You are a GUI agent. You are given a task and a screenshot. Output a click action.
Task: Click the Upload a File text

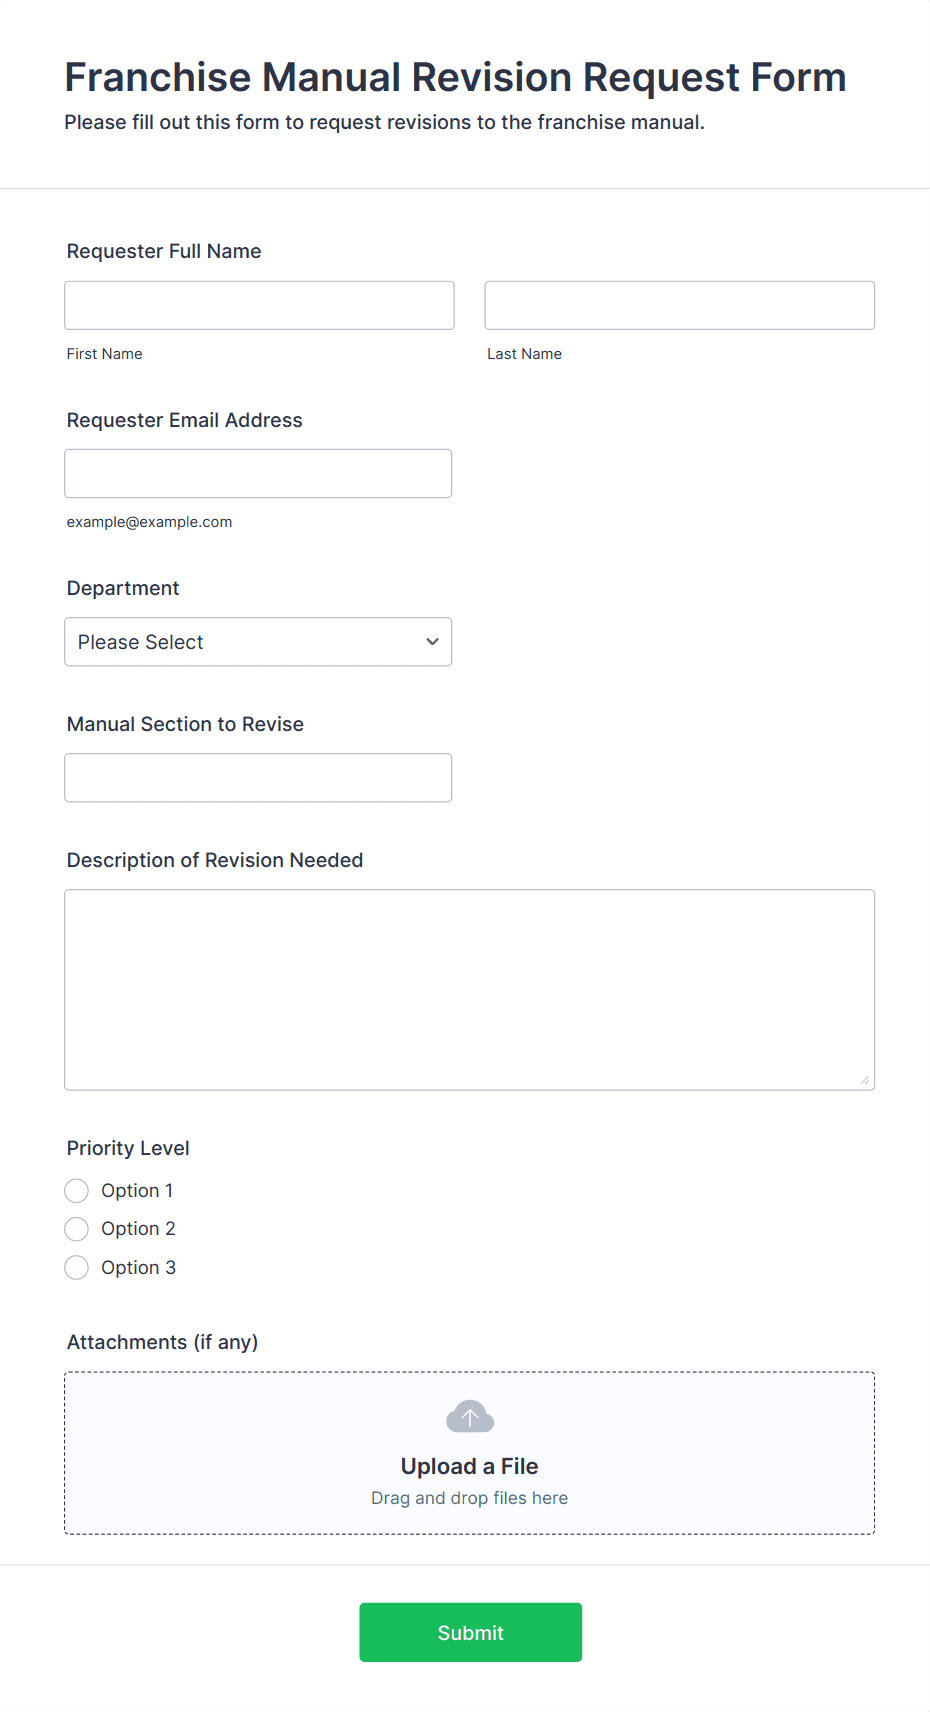pos(469,1466)
